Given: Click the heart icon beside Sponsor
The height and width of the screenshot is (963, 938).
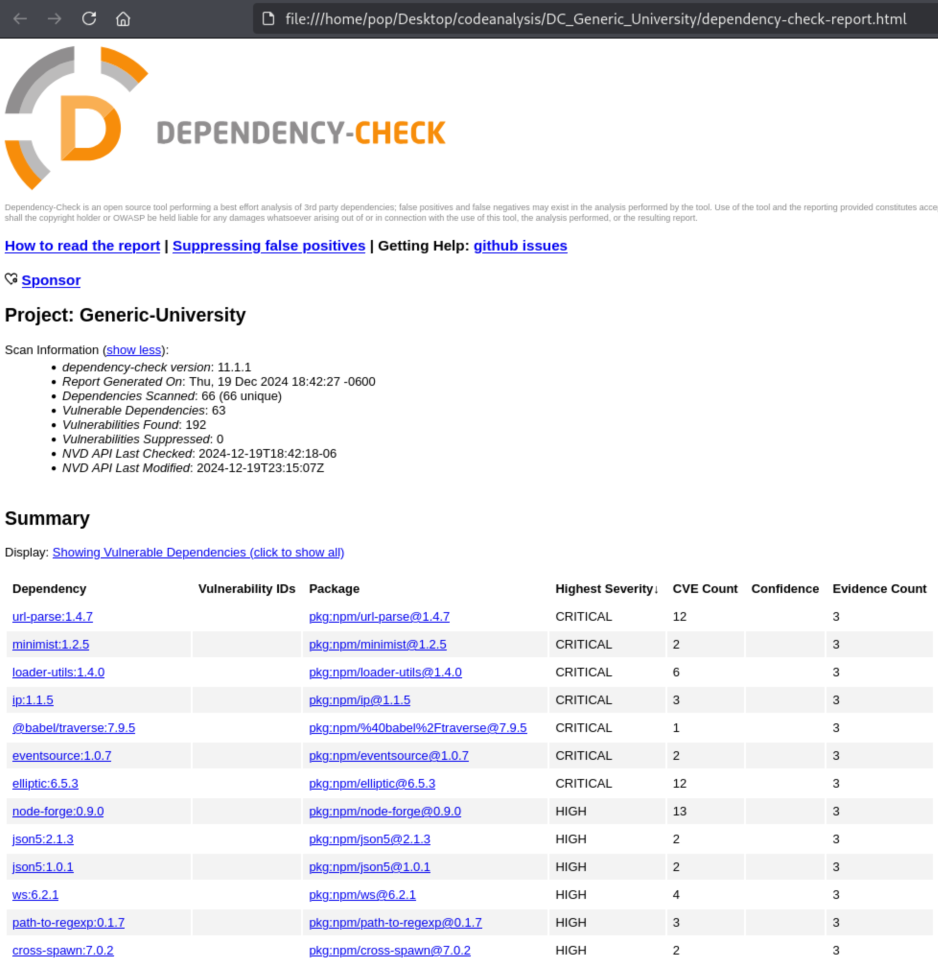Looking at the screenshot, I should (x=11, y=279).
